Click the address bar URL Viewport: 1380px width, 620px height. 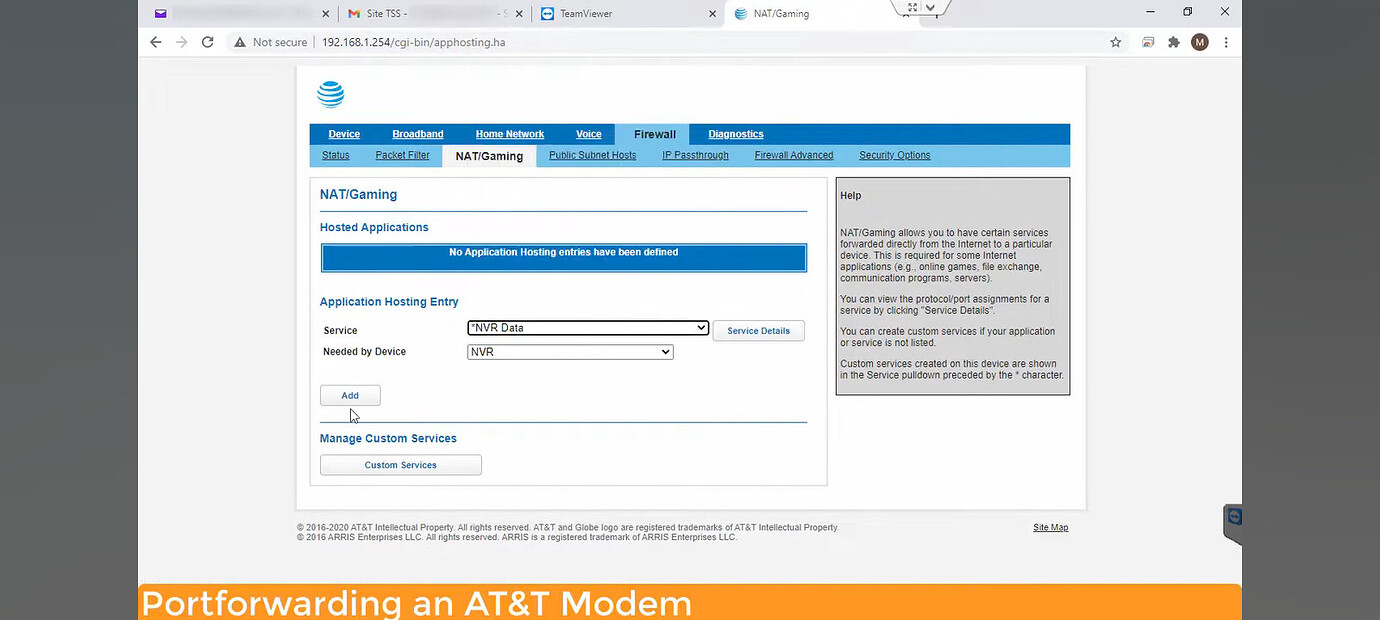414,42
